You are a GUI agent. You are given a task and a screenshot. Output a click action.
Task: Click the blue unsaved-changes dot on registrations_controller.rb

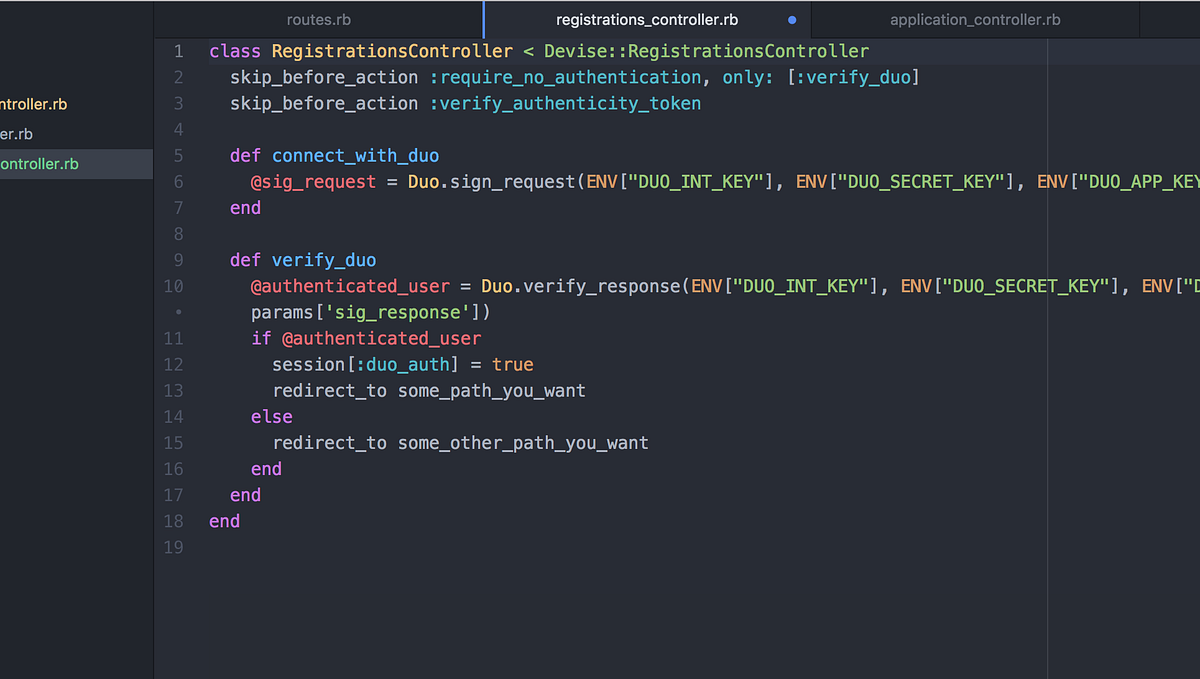(x=791, y=19)
